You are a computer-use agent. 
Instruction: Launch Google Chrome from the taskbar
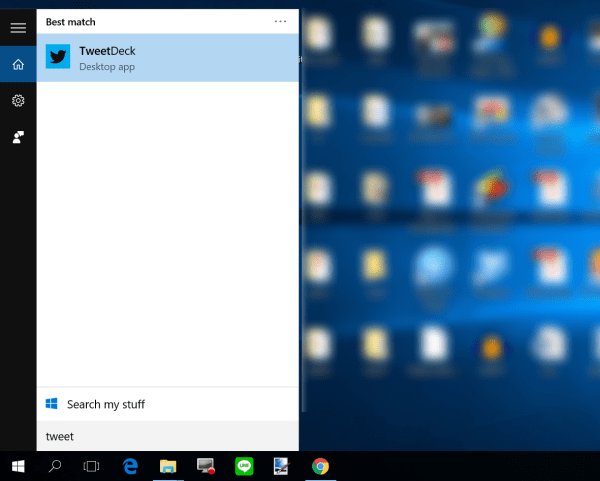tap(320, 466)
